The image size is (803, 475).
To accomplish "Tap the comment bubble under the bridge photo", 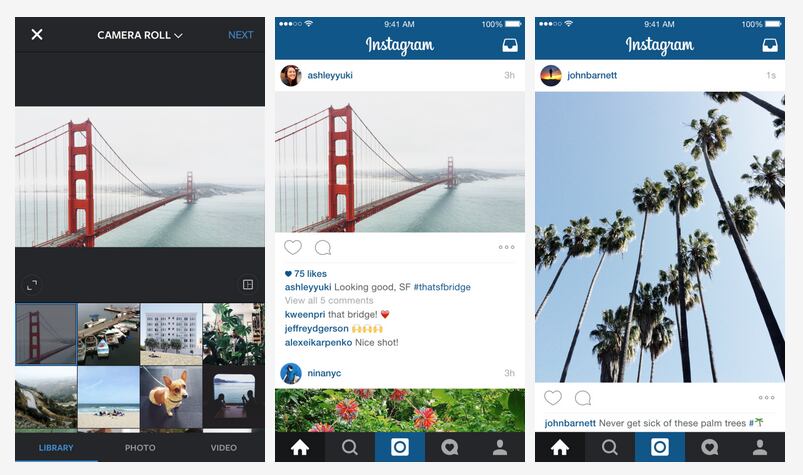I will (323, 248).
